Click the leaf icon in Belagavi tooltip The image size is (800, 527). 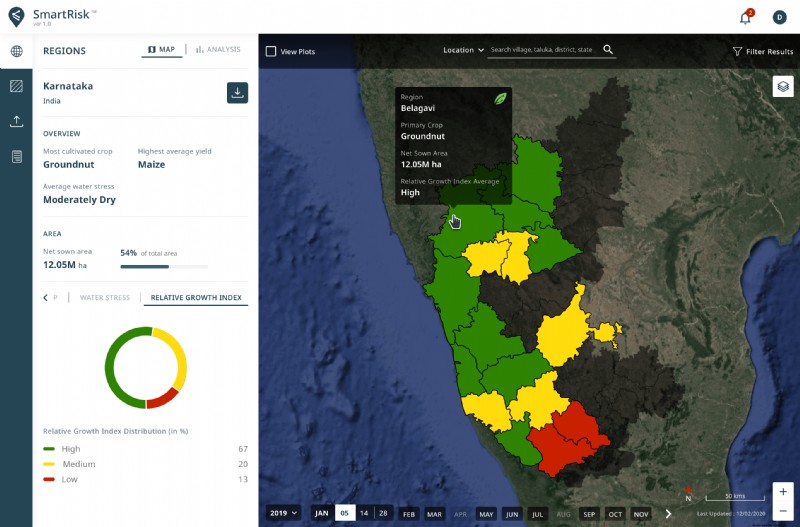[501, 98]
